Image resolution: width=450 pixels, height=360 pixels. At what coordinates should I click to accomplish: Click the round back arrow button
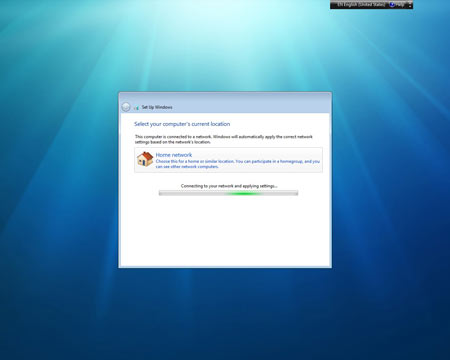click(x=126, y=107)
